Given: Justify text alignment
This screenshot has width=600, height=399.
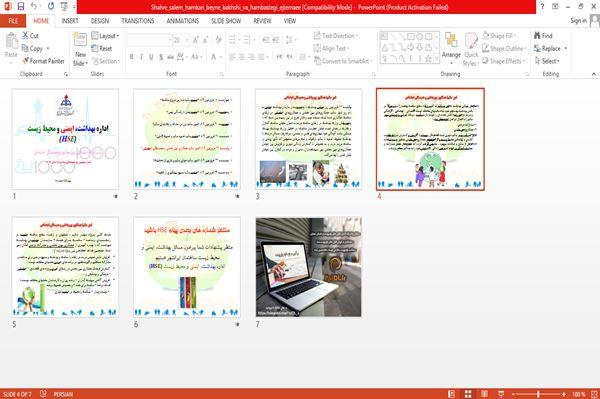Looking at the screenshot, I should click(261, 57).
